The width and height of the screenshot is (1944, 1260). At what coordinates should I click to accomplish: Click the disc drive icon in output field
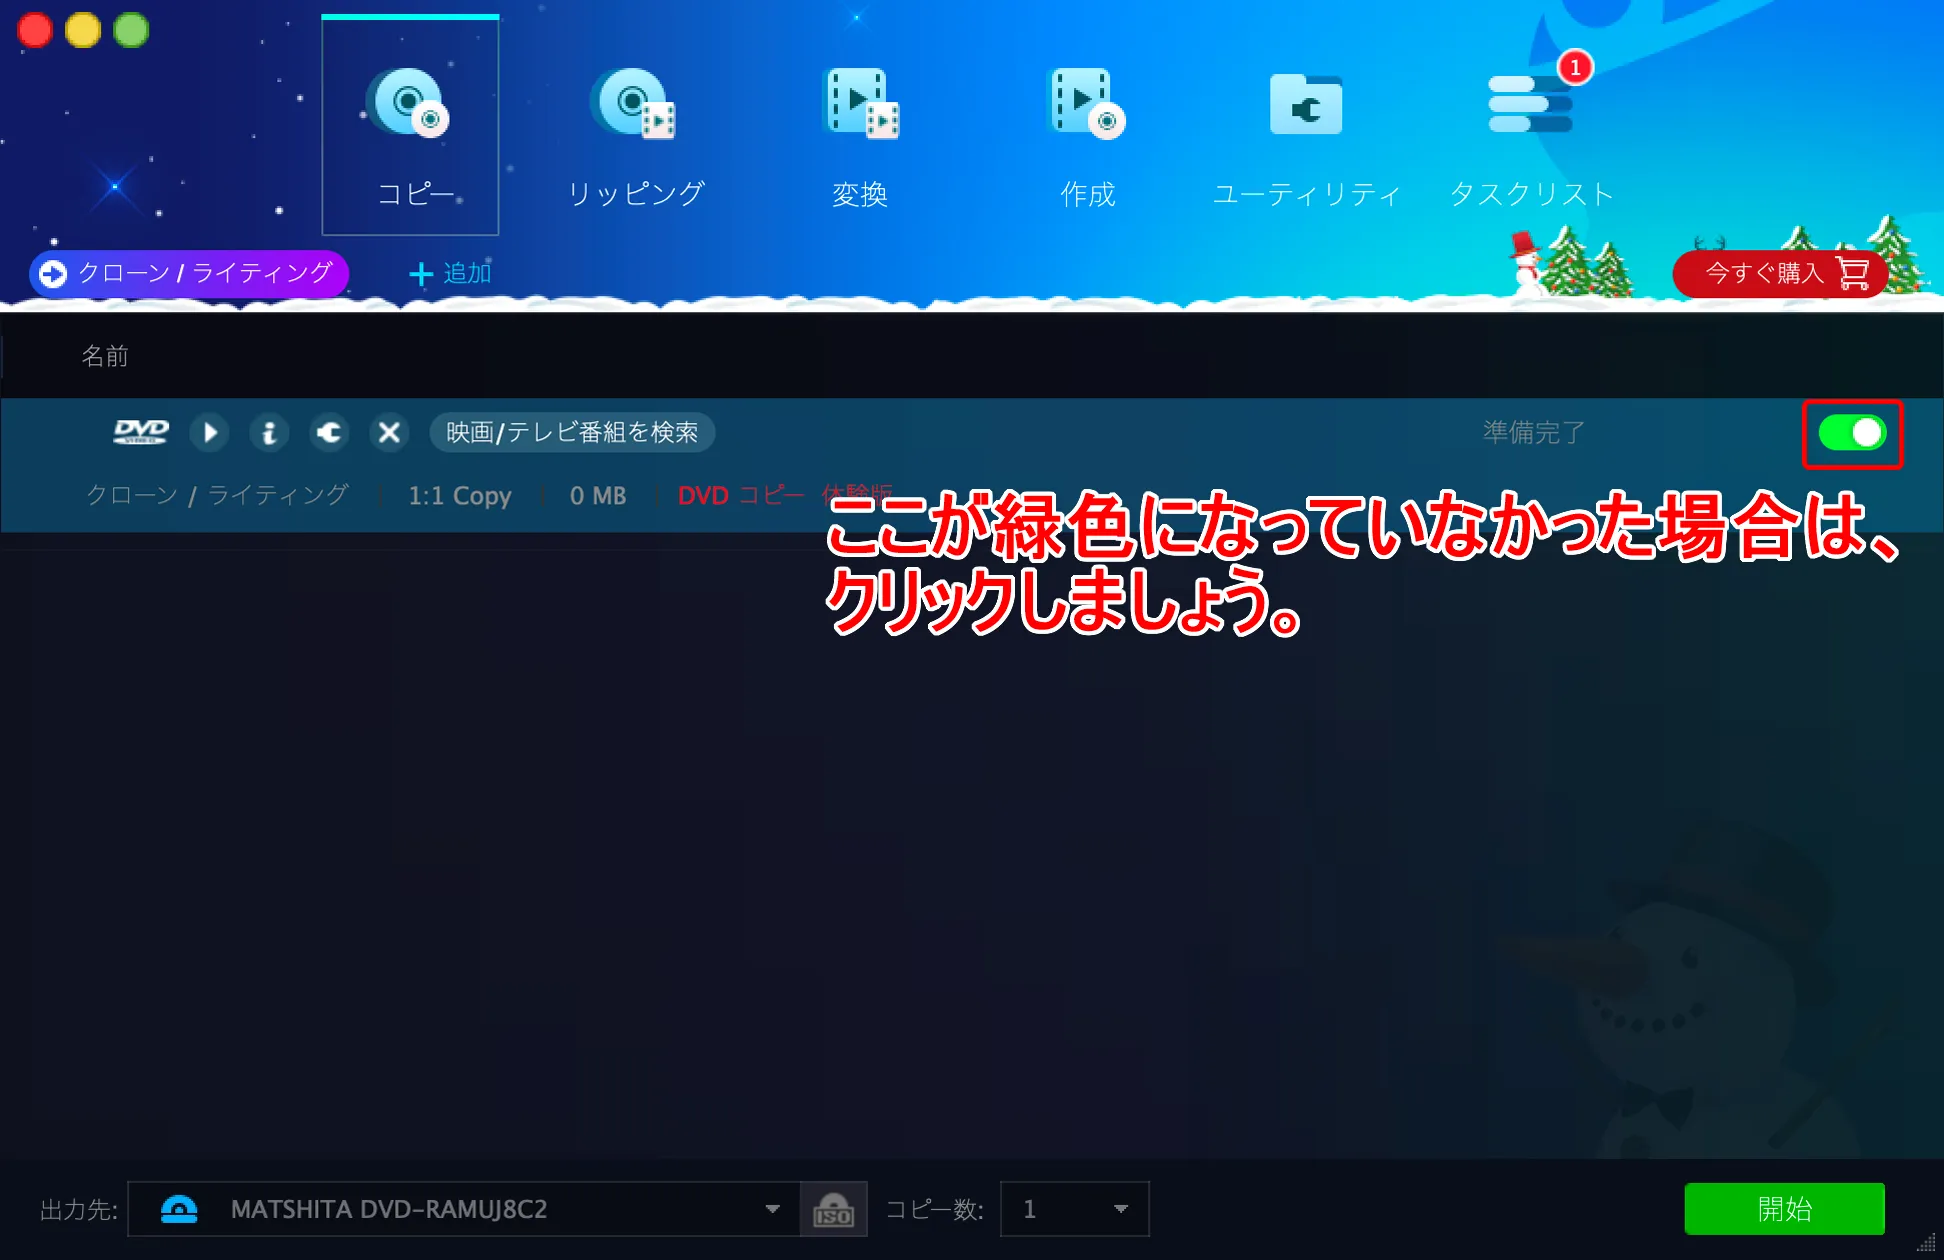[179, 1209]
